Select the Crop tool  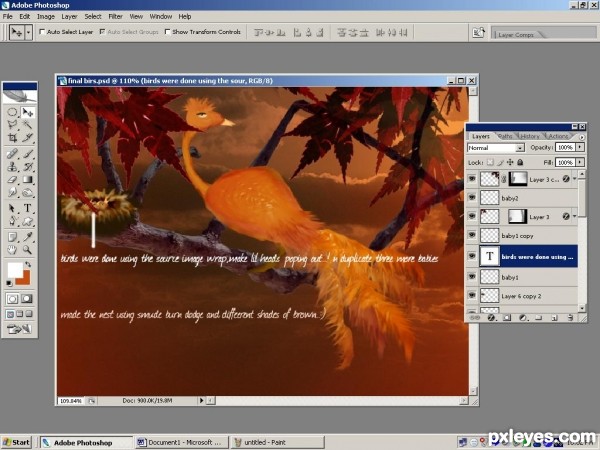12,137
